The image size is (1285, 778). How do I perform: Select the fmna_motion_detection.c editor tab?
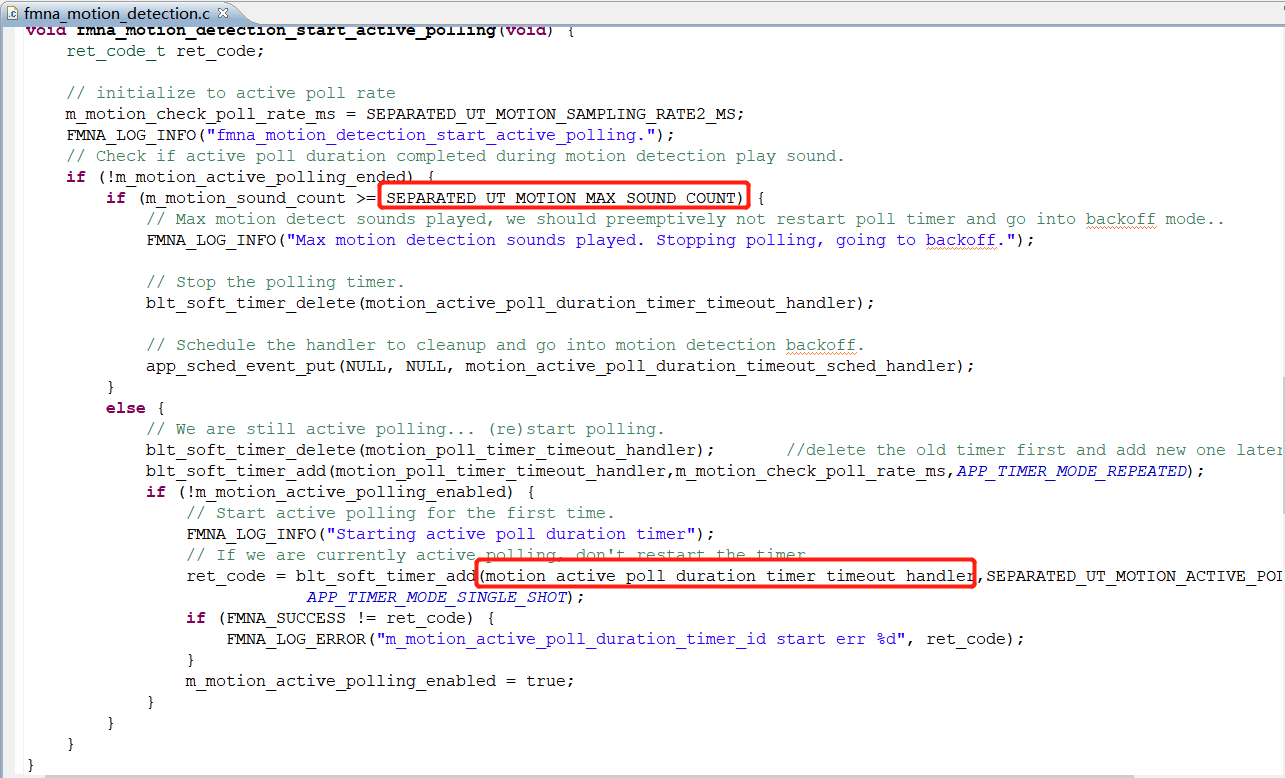point(116,14)
